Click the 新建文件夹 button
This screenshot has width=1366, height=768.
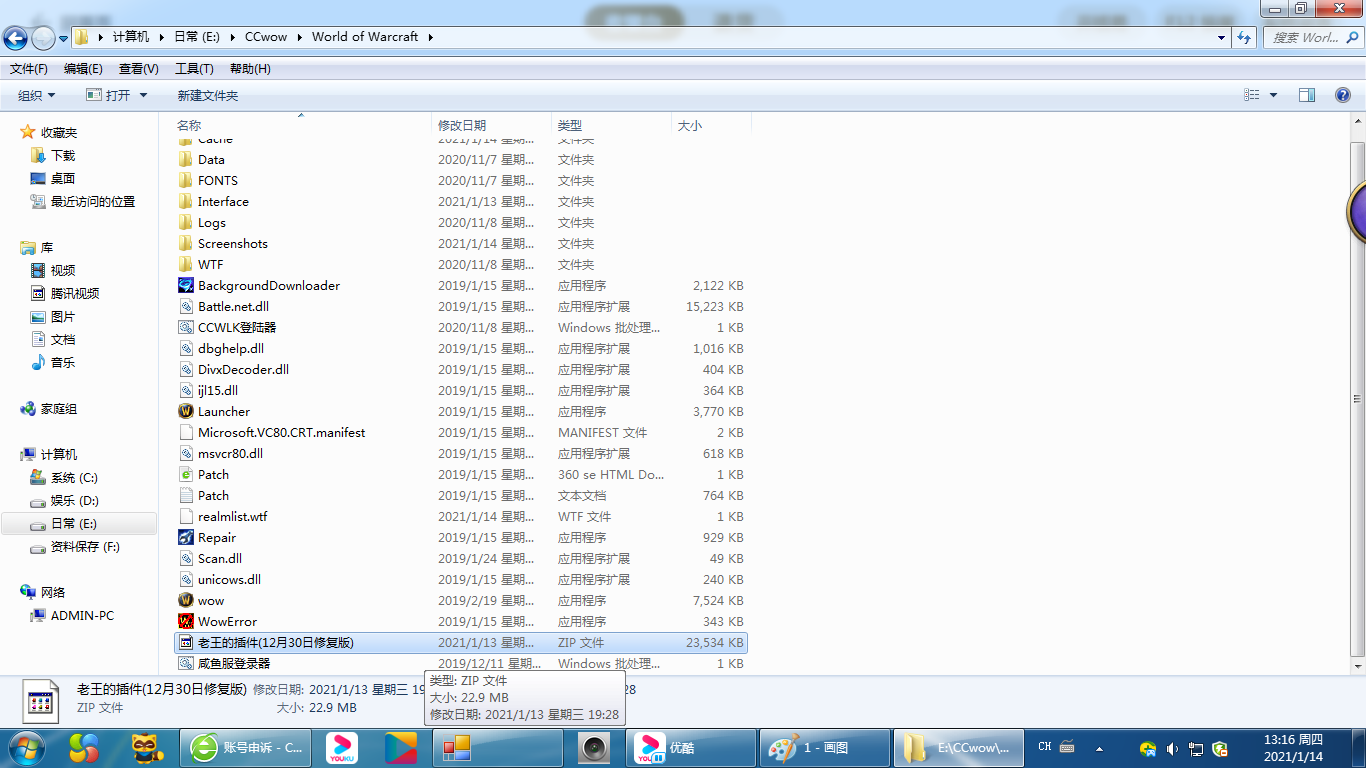click(208, 95)
